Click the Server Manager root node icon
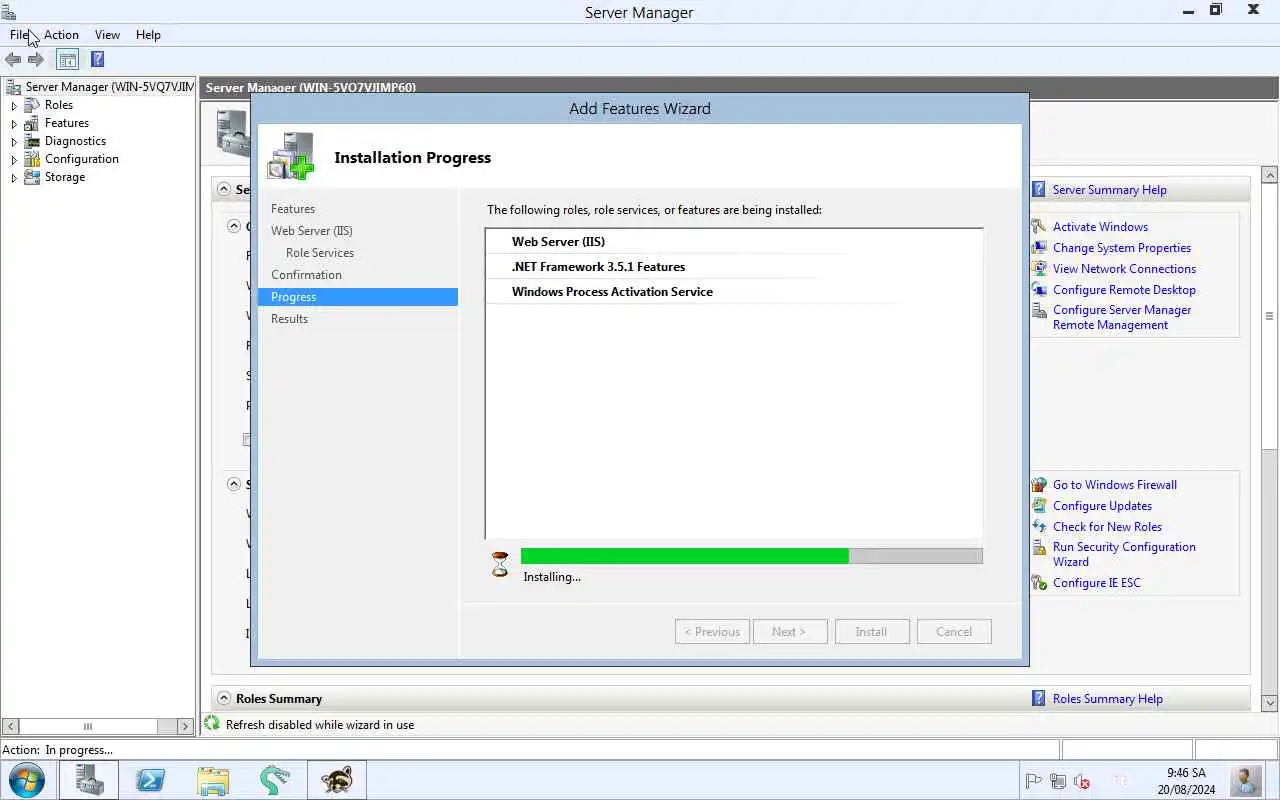Image resolution: width=1280 pixels, height=800 pixels. (x=13, y=87)
